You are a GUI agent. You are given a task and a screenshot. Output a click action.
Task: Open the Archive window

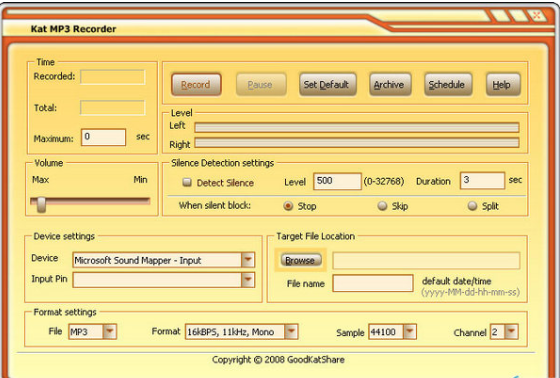pos(390,85)
